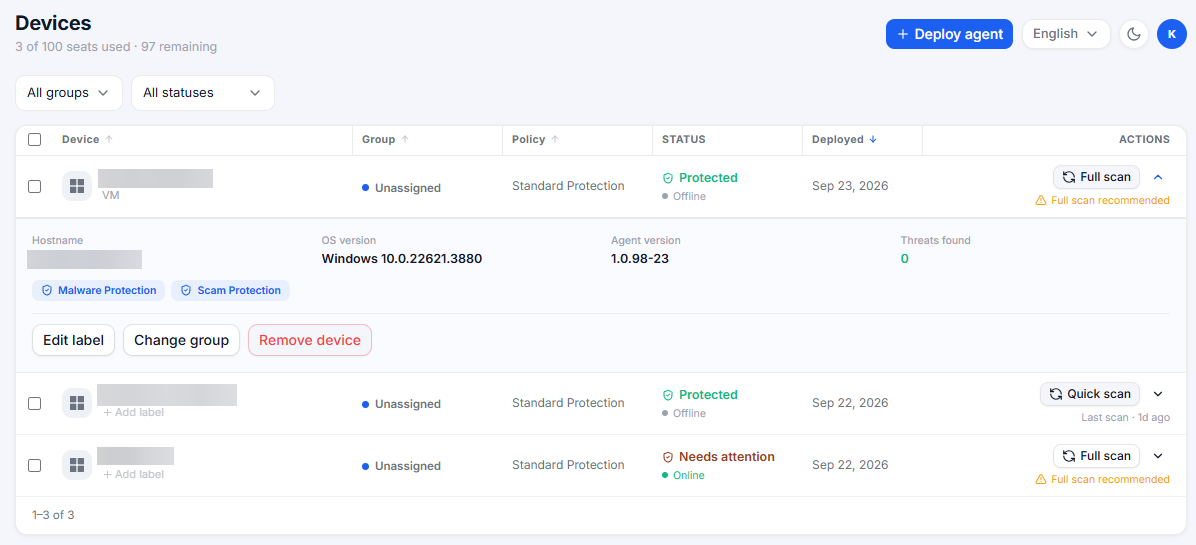The image size is (1196, 545).
Task: Click the STATUS column header
Action: (x=683, y=139)
